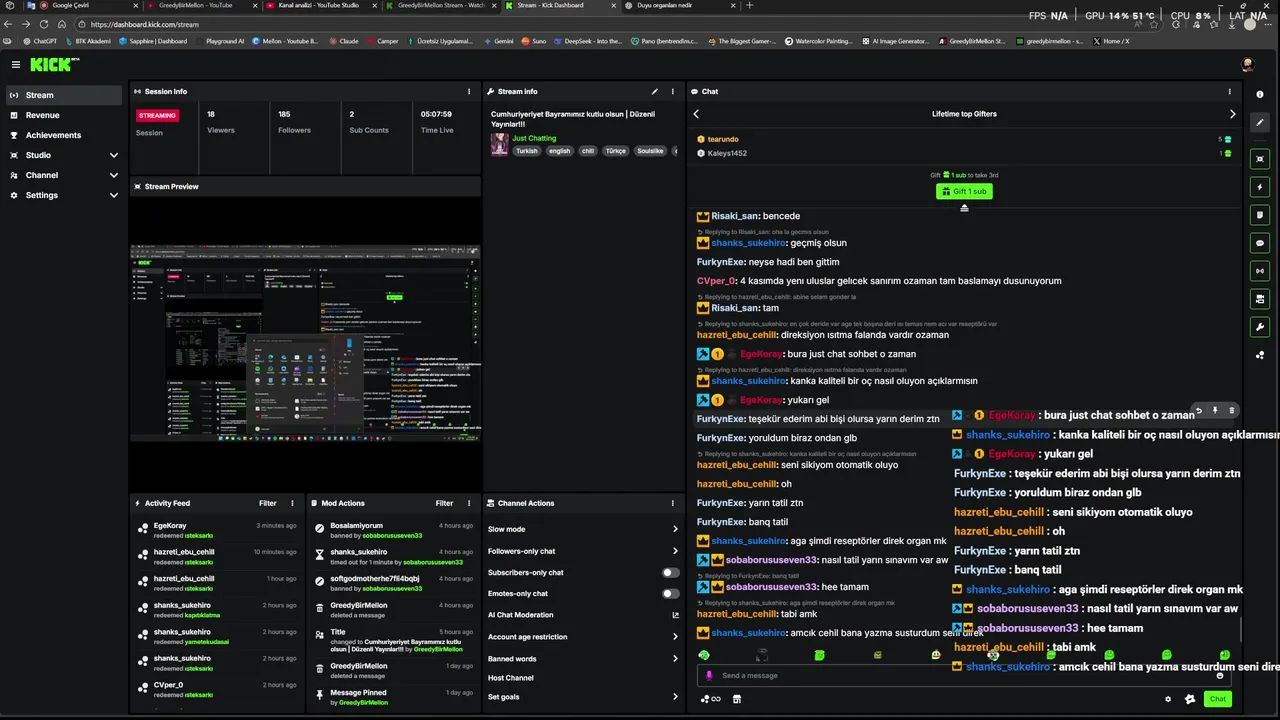Show previous top gifters leaderboard

coord(697,114)
